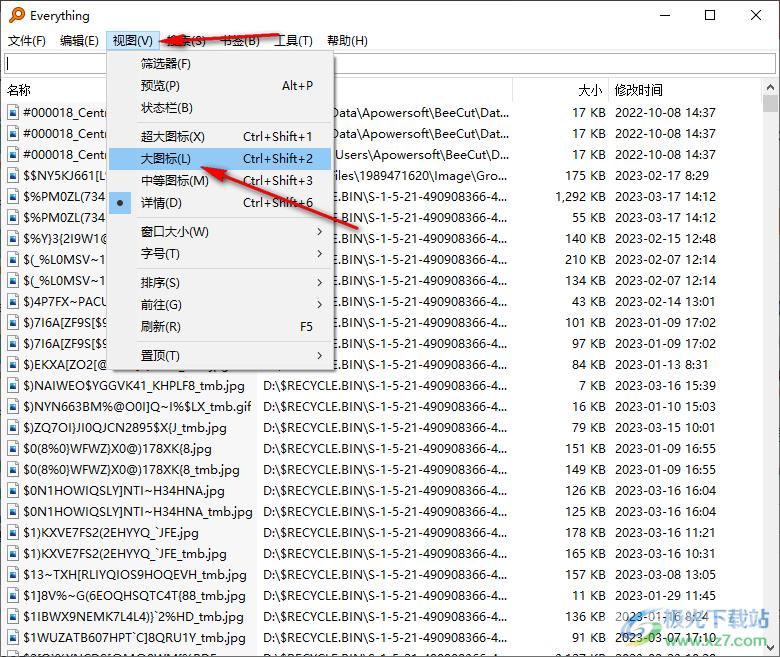Click the vertical scrollbar thumb
The image size is (780, 657).
(770, 103)
